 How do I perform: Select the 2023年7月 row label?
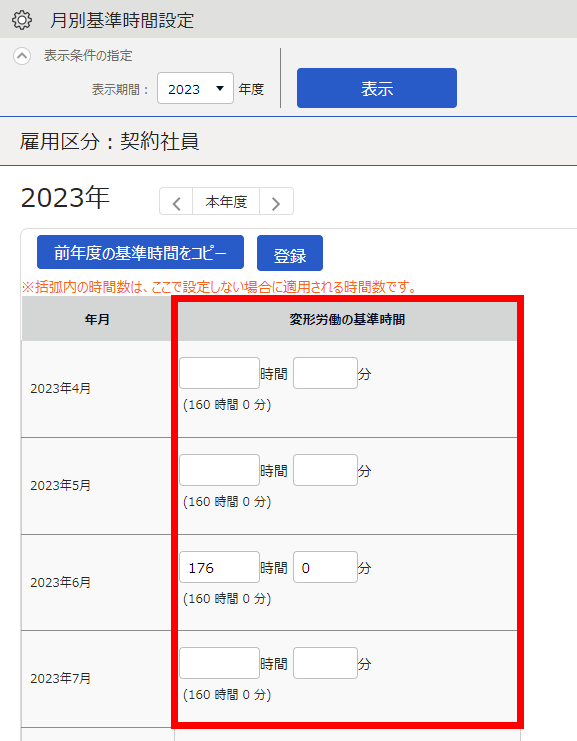(60, 679)
